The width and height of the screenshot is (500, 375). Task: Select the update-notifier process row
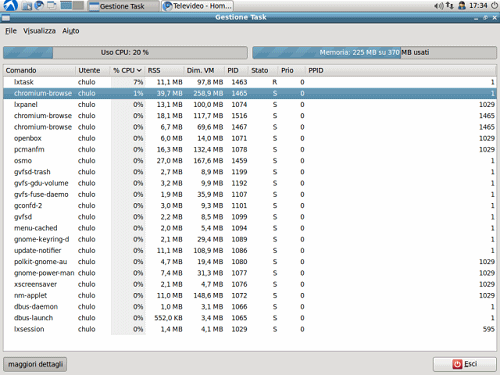click(x=250, y=251)
